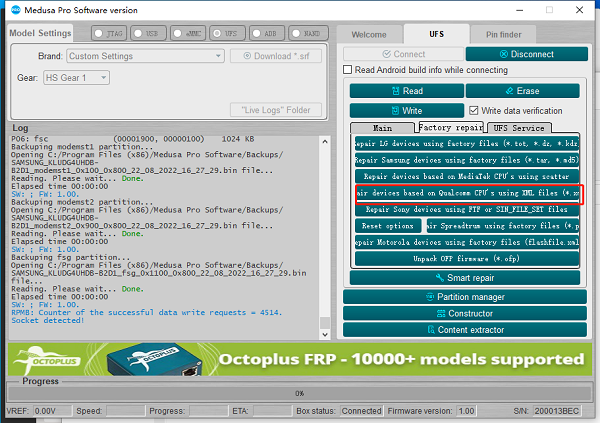Click "Backuping fsg partition..." log line
600x423 pixels.
click(x=70, y=257)
